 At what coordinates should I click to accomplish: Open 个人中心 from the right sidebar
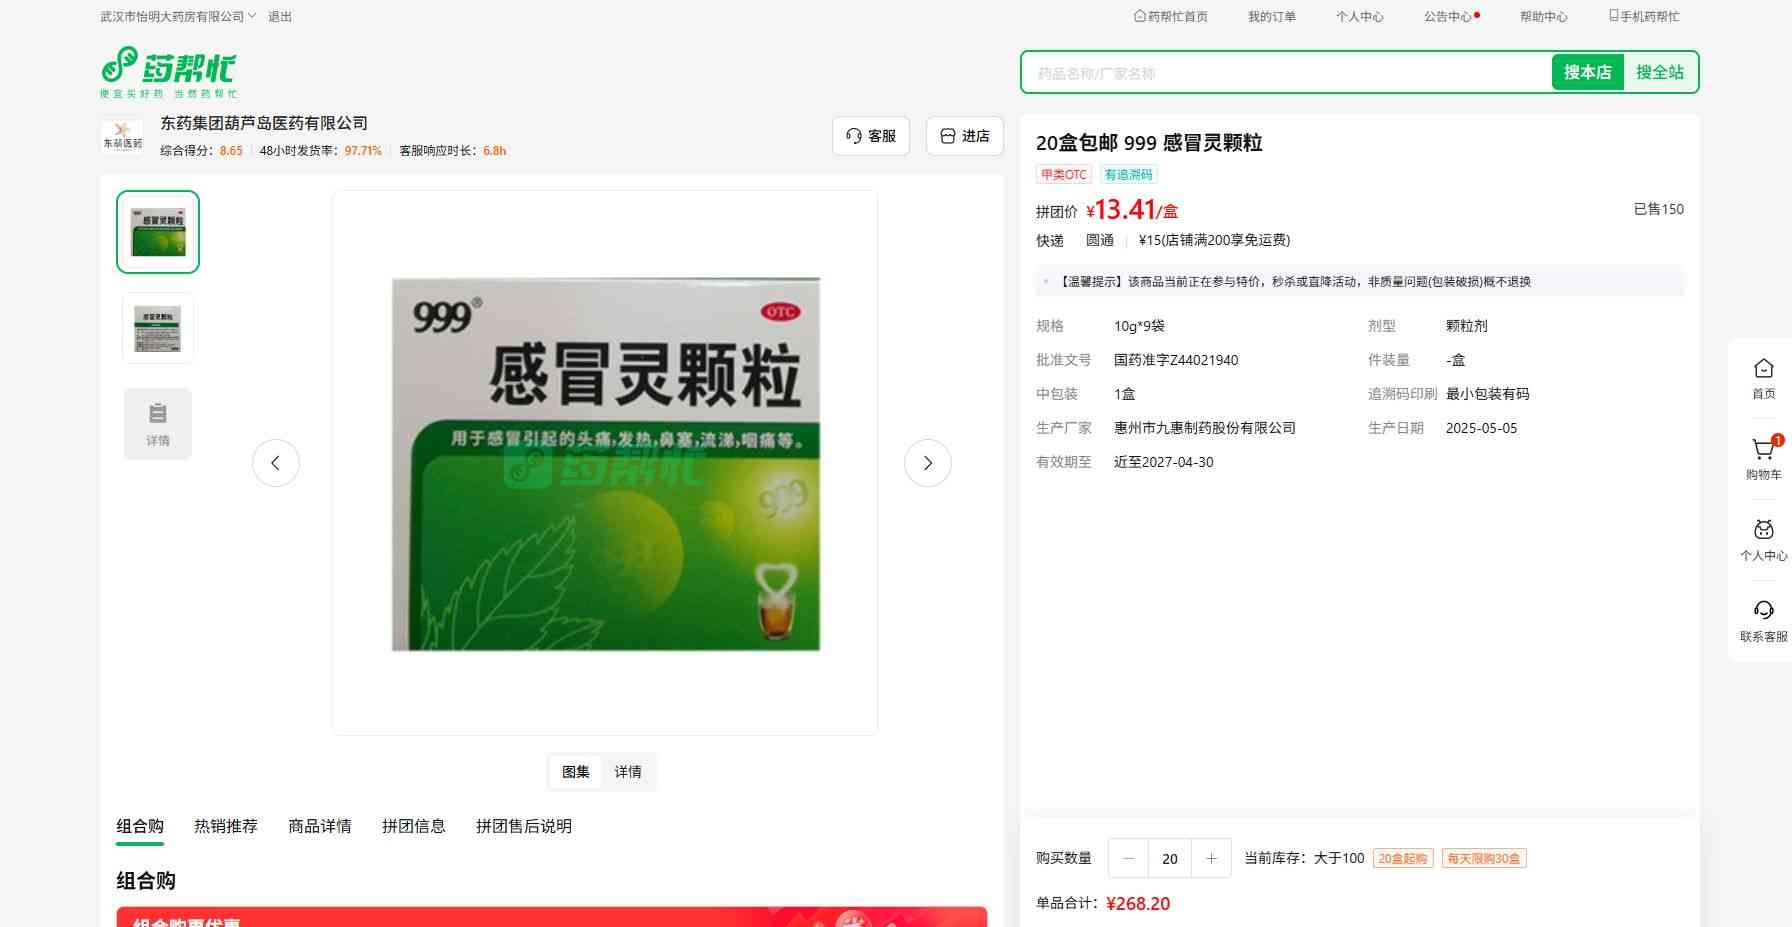tap(1763, 532)
